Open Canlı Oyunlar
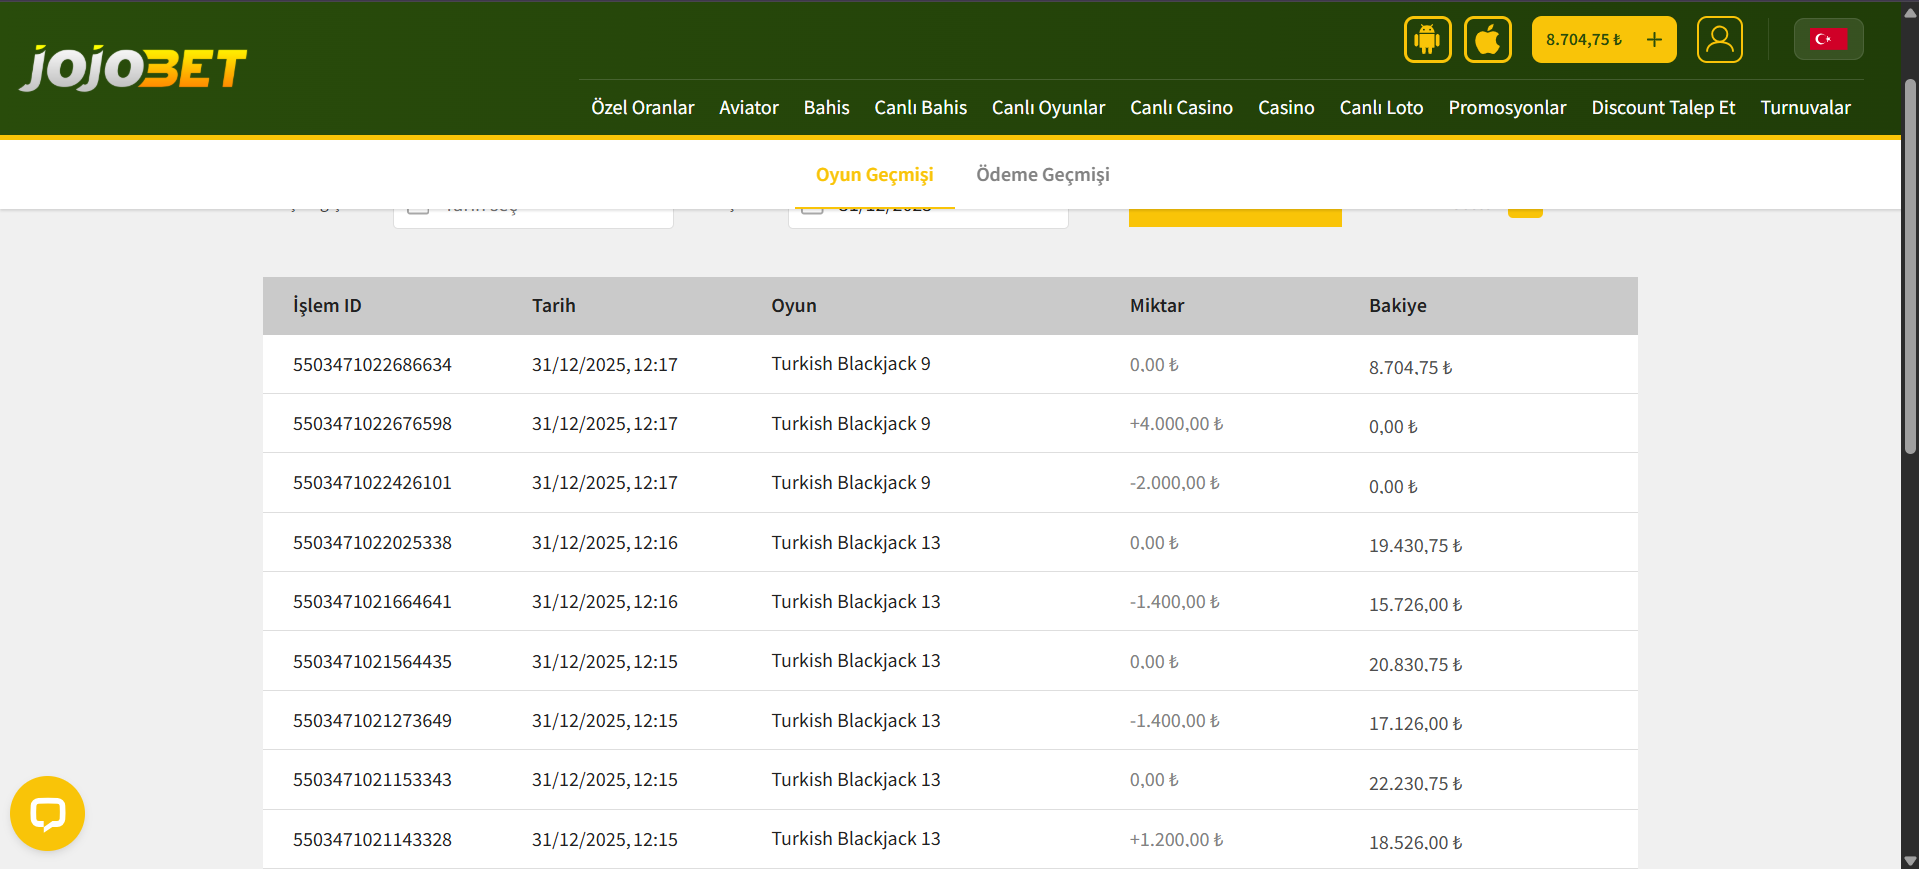This screenshot has height=869, width=1919. (1048, 107)
